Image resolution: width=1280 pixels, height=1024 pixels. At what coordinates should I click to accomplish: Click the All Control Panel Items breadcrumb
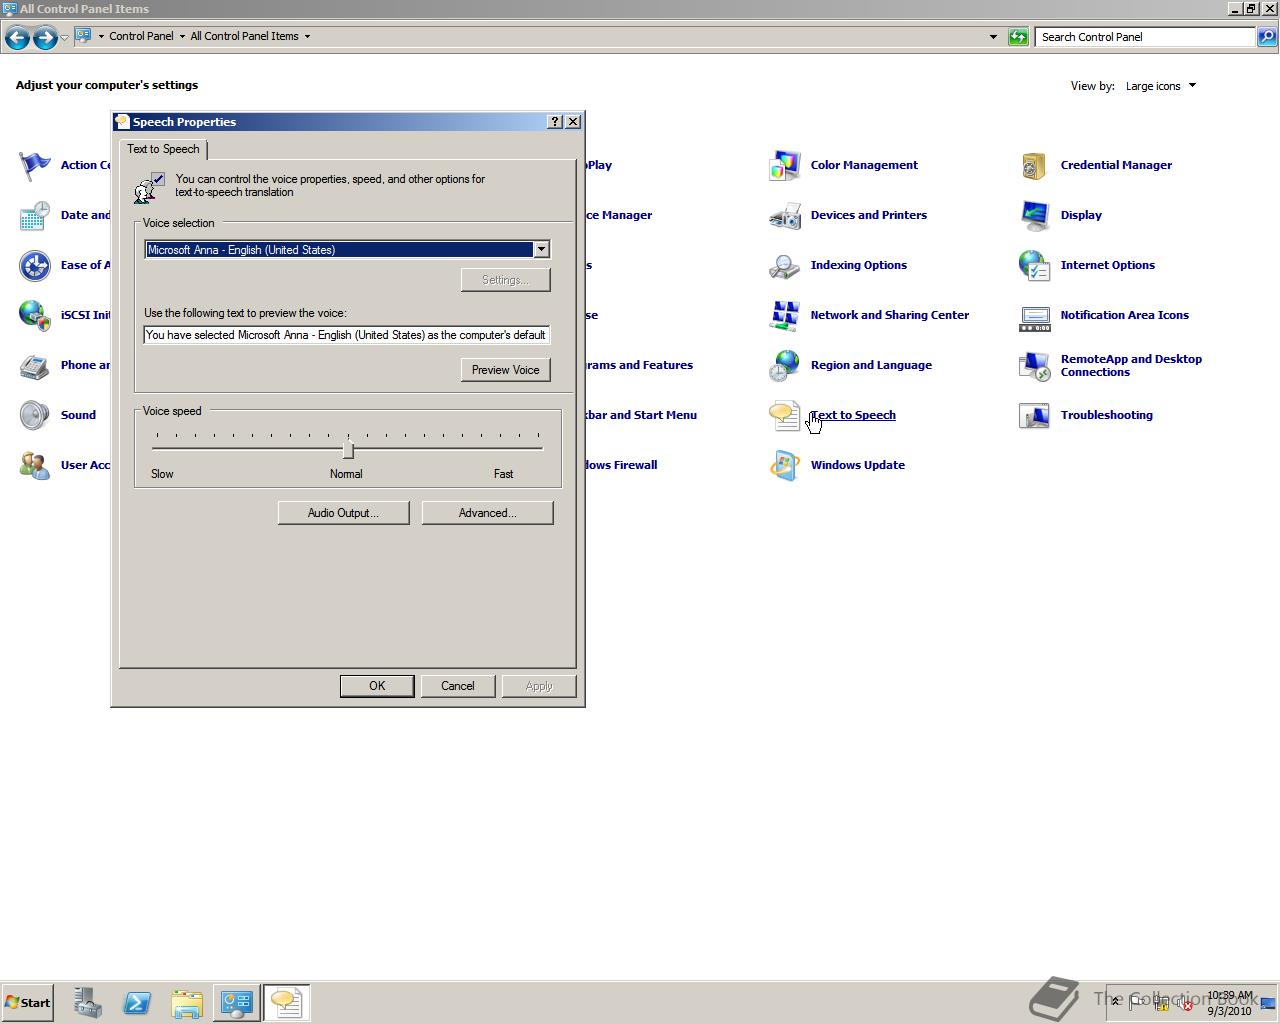[244, 36]
